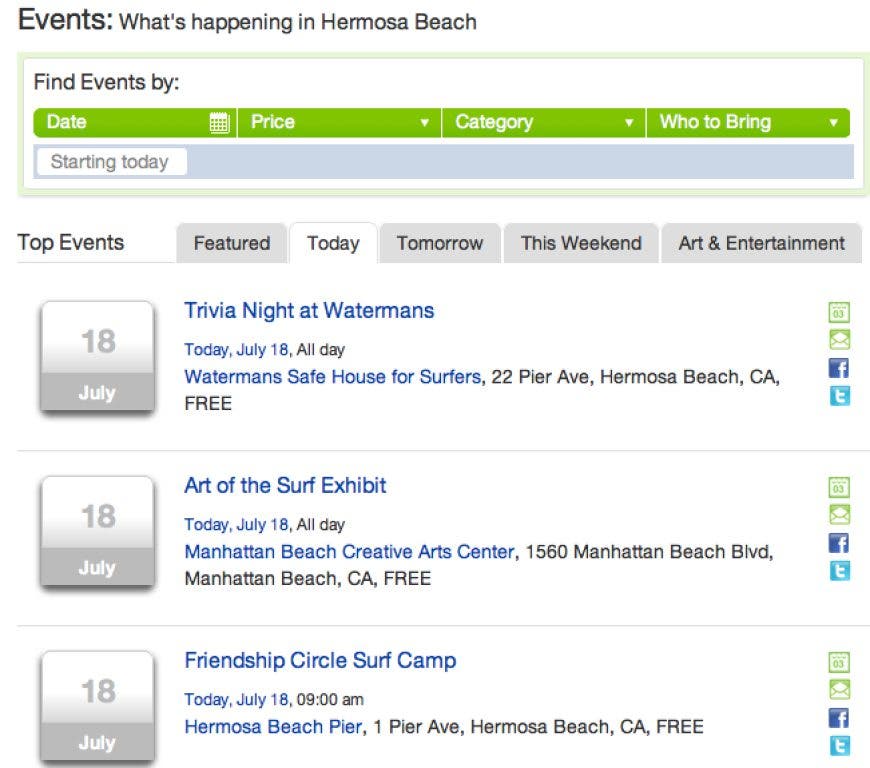Open the Art of the Surf Exhibit link

[285, 485]
